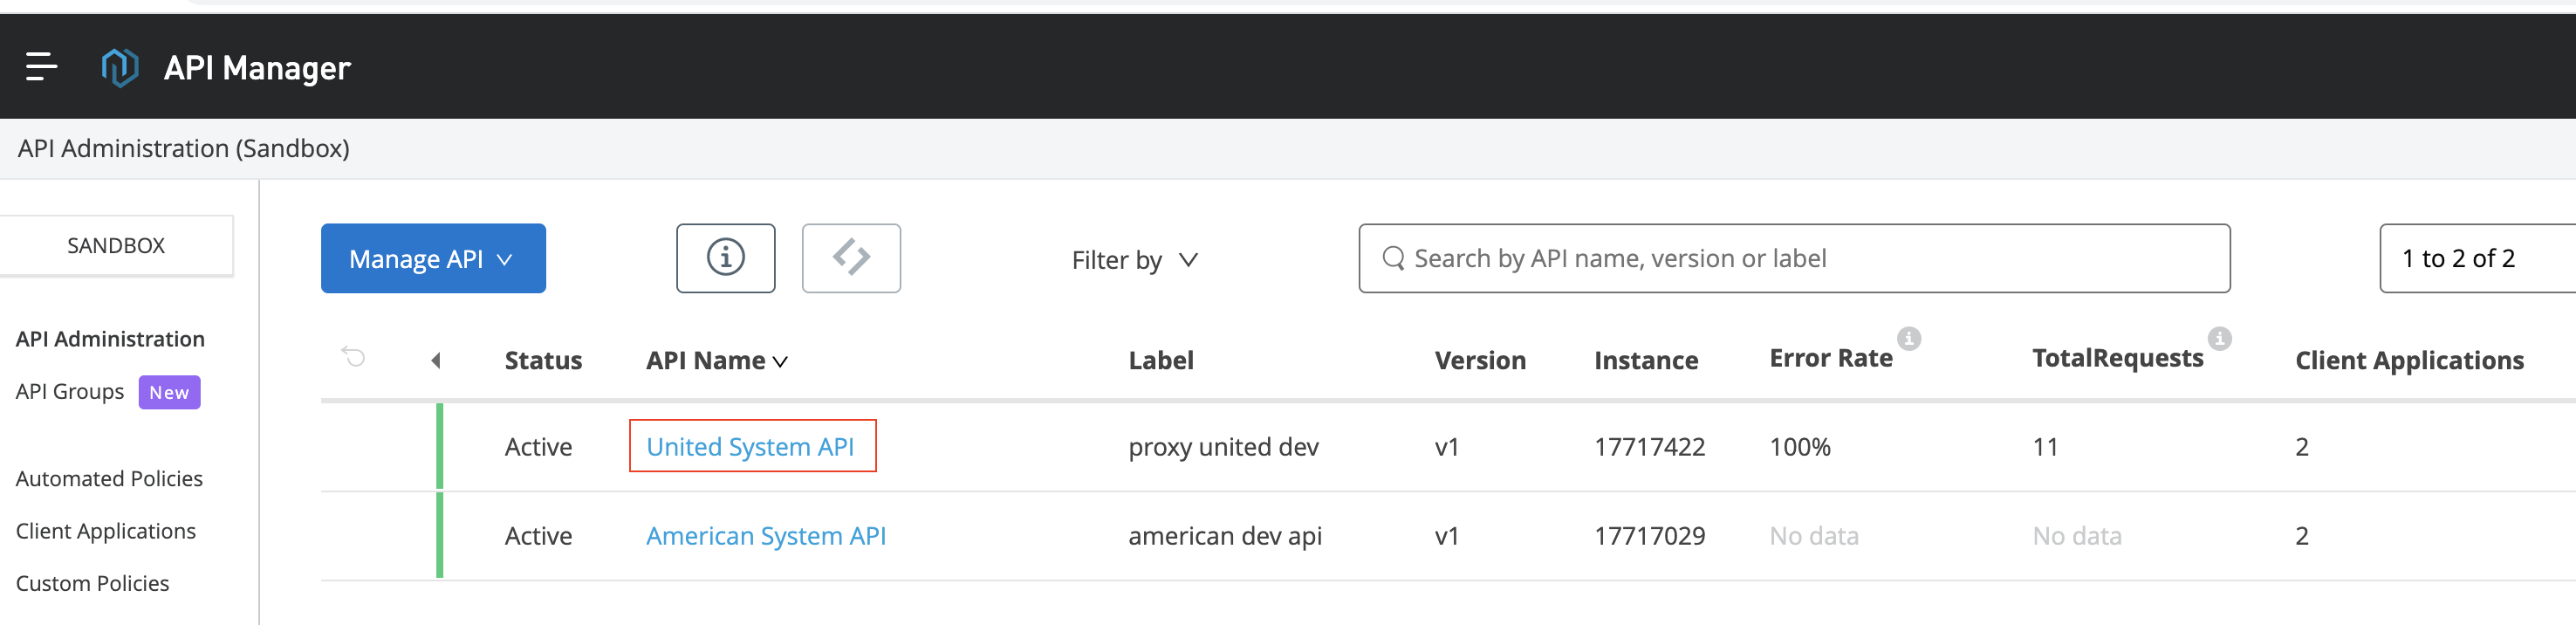This screenshot has height=625, width=2576.
Task: Open API Groups in the sidebar
Action: pos(70,392)
